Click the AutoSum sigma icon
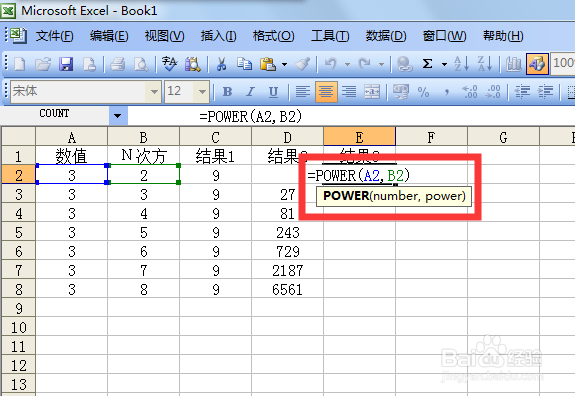 coord(427,64)
